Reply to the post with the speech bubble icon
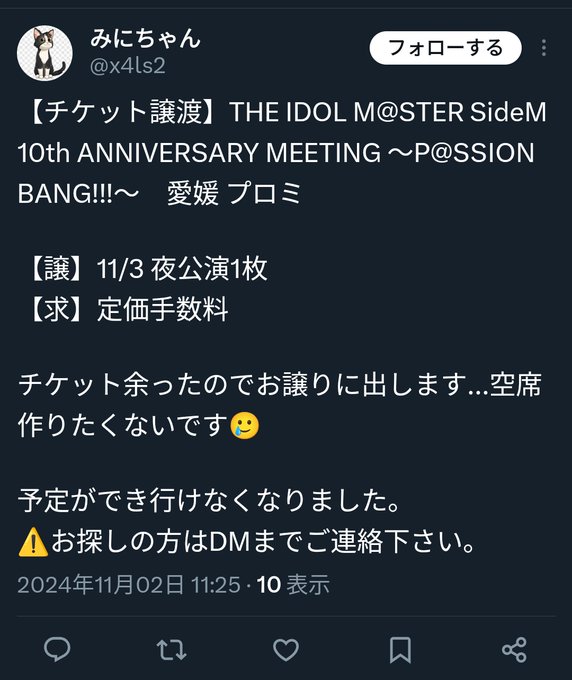This screenshot has height=680, width=572. tap(57, 649)
